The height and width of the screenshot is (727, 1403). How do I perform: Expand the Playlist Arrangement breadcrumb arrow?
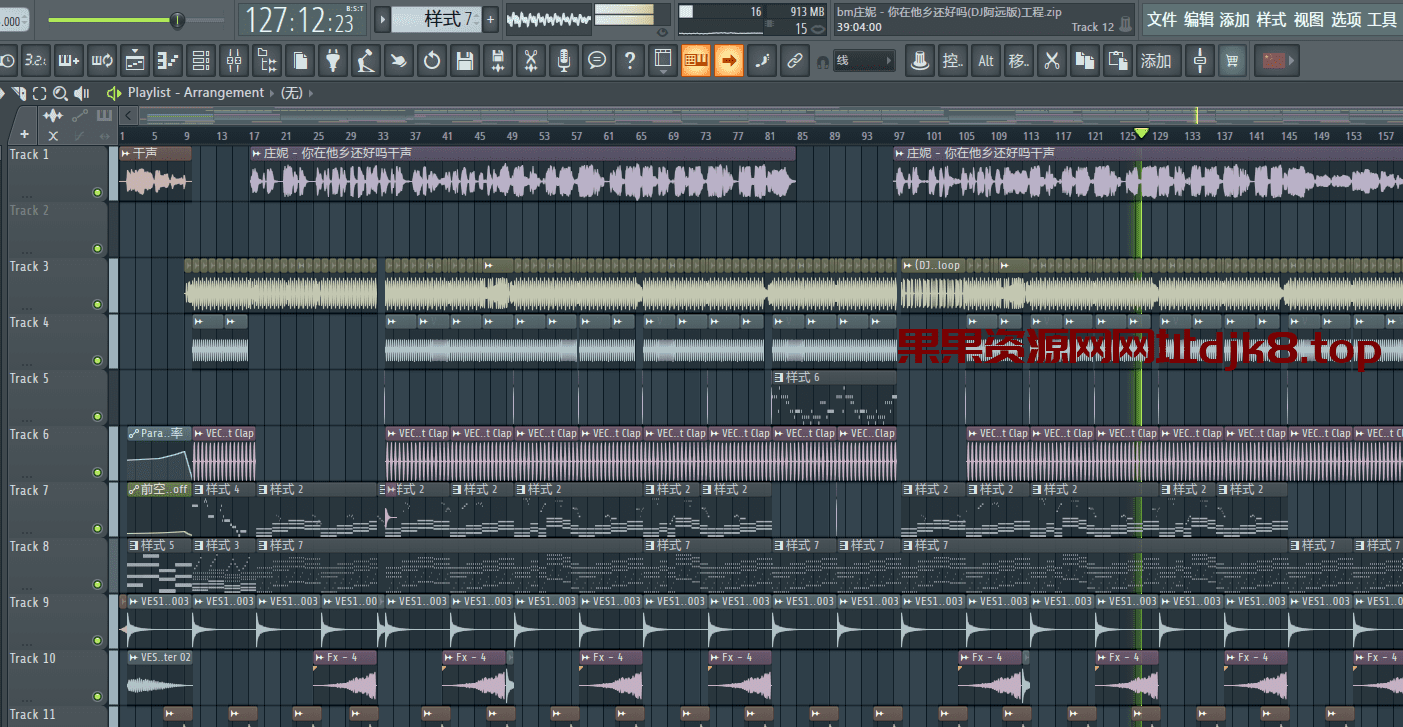(311, 93)
